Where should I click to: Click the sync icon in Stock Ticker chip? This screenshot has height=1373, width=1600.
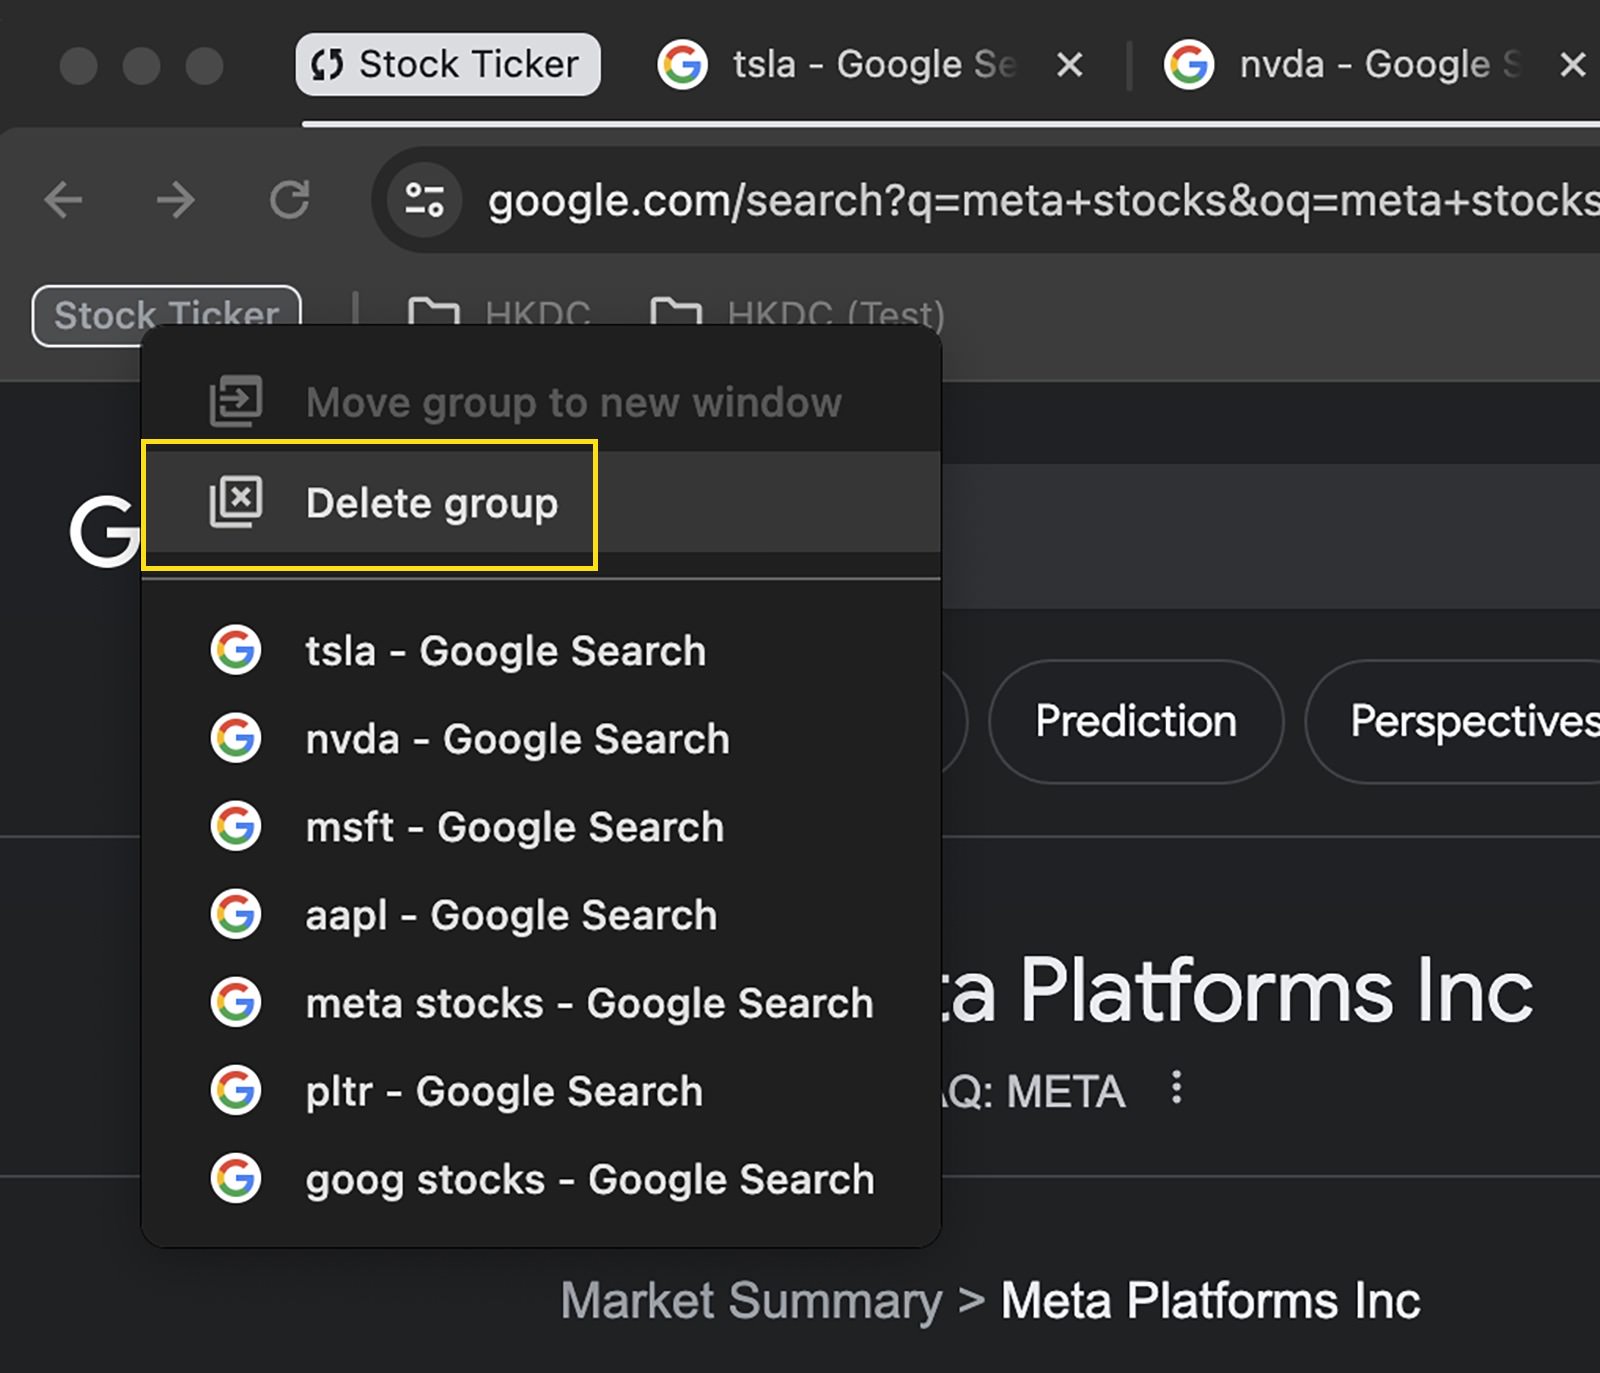tap(327, 65)
